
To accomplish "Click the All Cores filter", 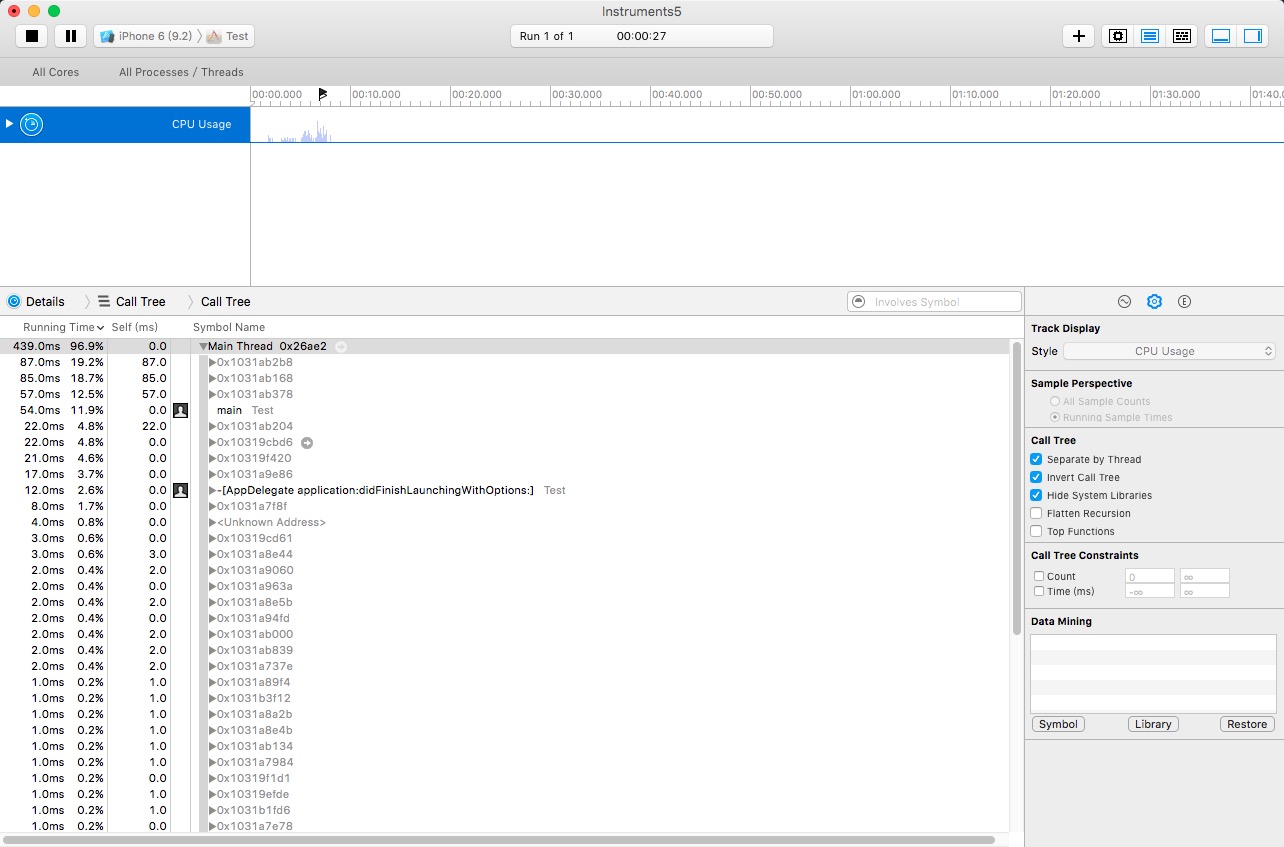I will (x=55, y=72).
